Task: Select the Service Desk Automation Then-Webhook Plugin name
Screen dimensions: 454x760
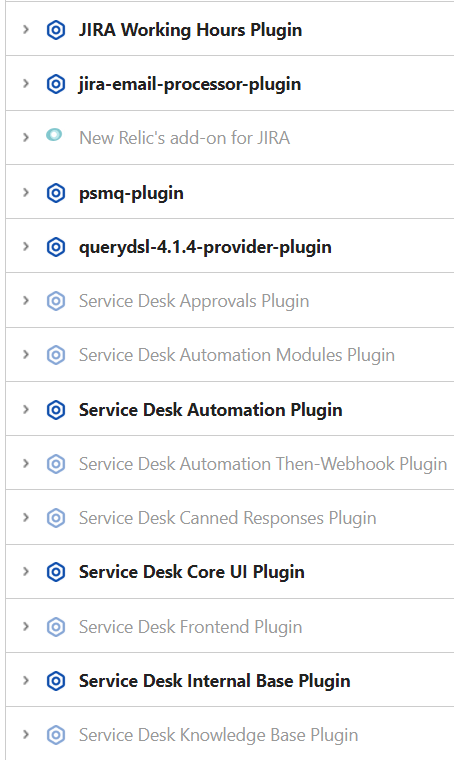Action: coord(263,464)
